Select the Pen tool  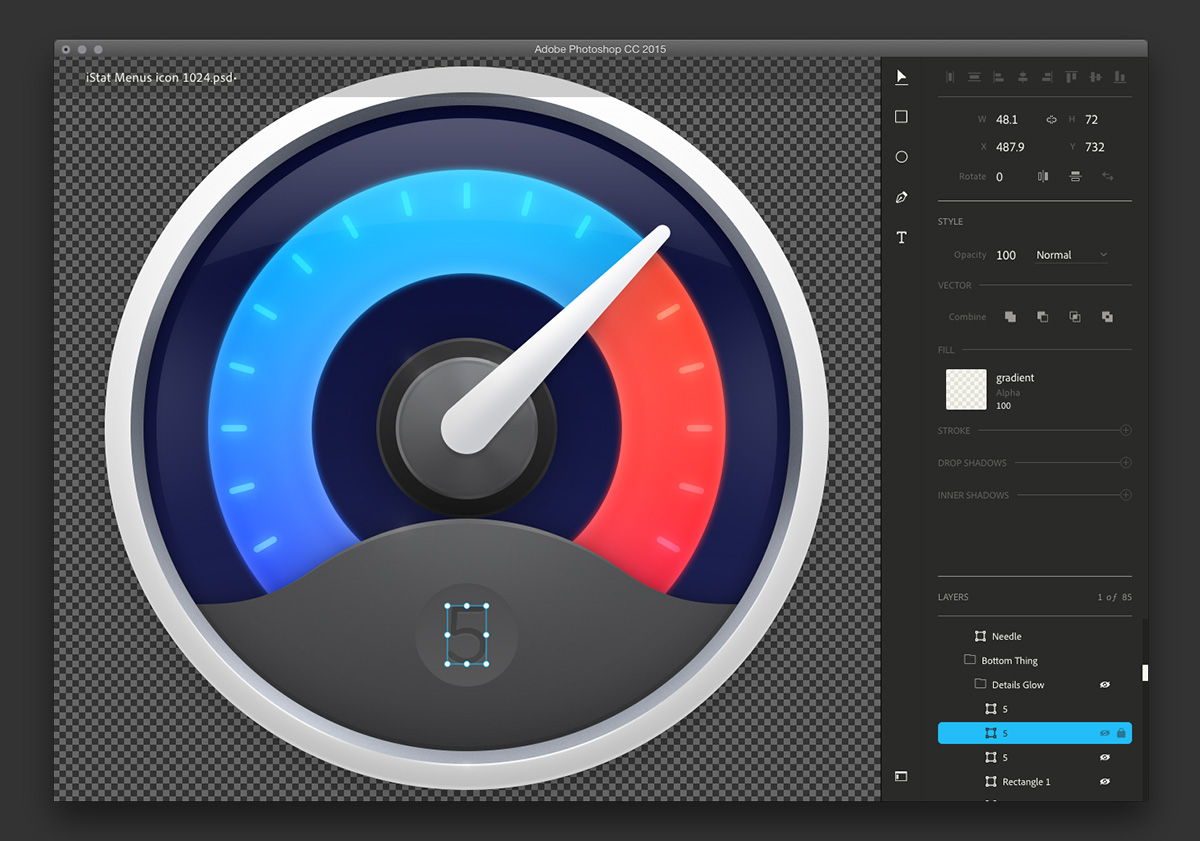901,197
